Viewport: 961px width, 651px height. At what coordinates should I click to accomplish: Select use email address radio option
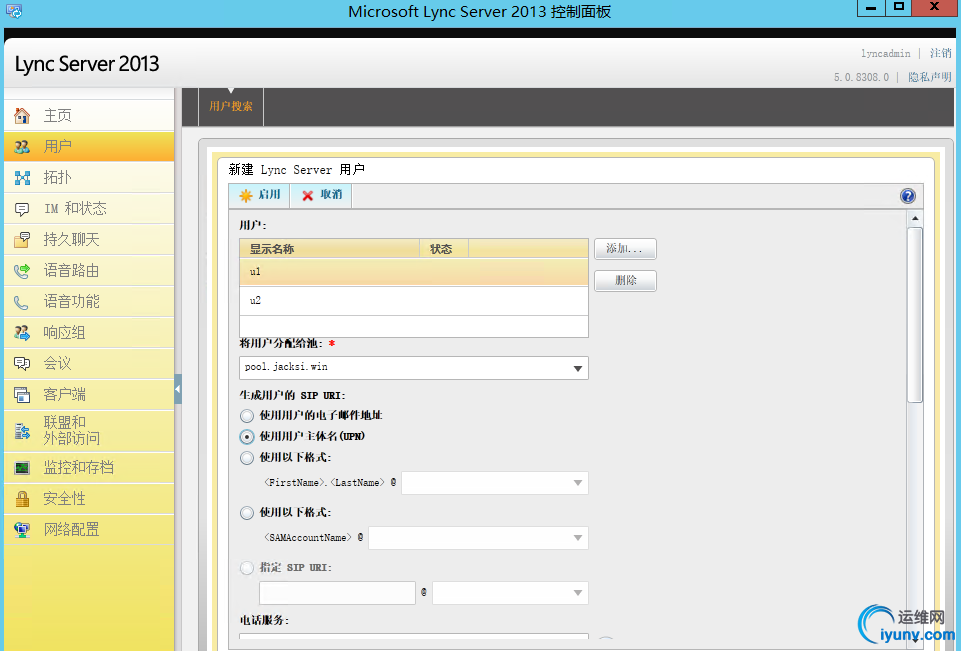[246, 416]
